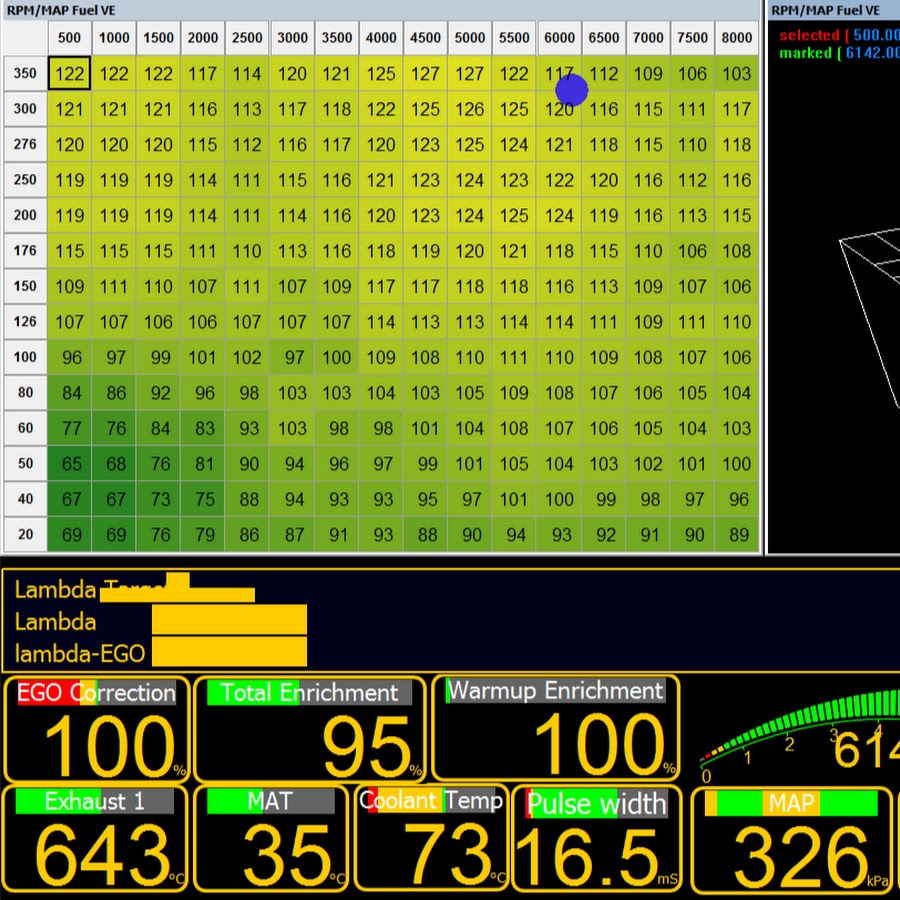Select the VE cell at 350 kPa, 500 RPM
This screenshot has height=900, width=900.
(70, 74)
